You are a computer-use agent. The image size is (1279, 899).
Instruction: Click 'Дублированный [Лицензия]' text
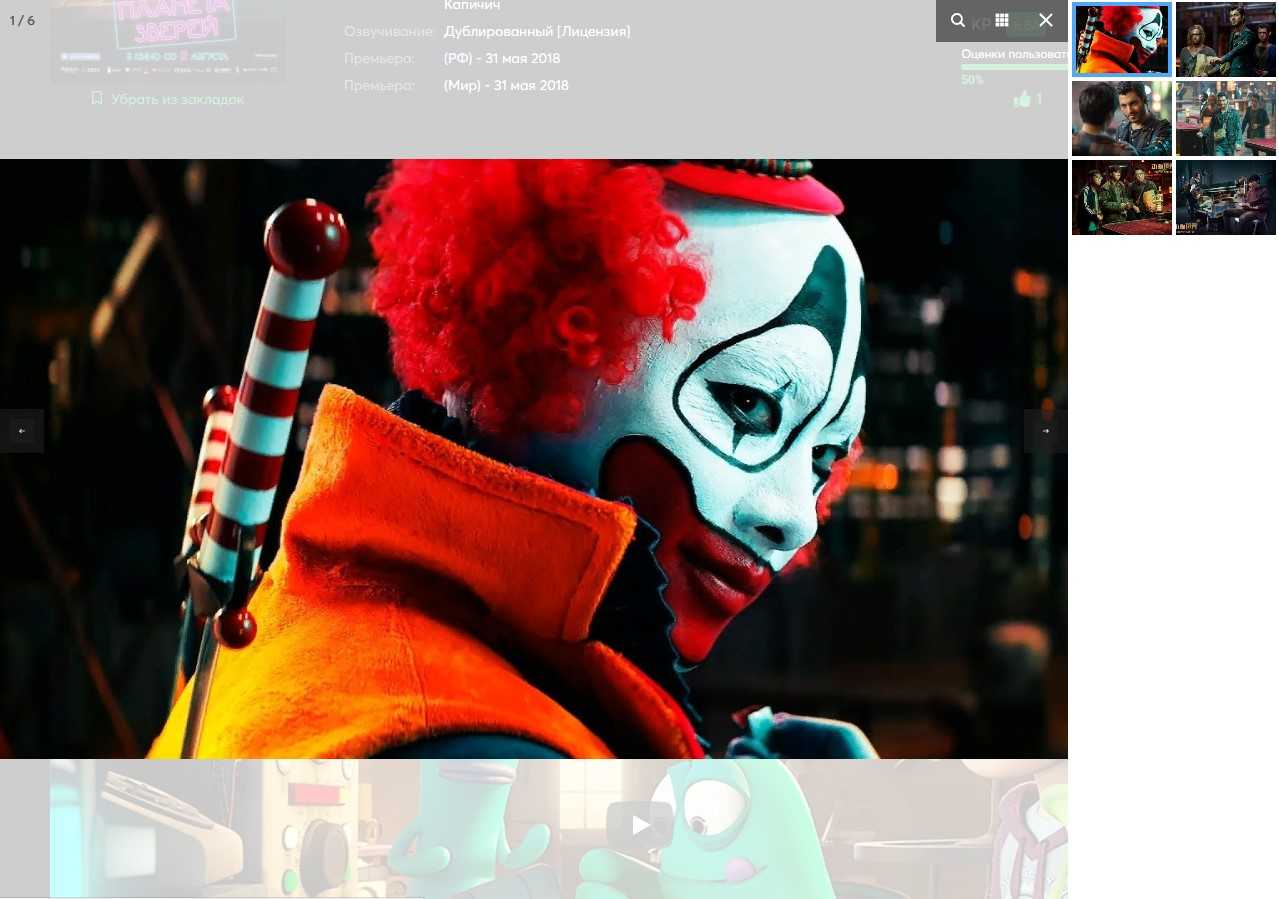point(537,32)
